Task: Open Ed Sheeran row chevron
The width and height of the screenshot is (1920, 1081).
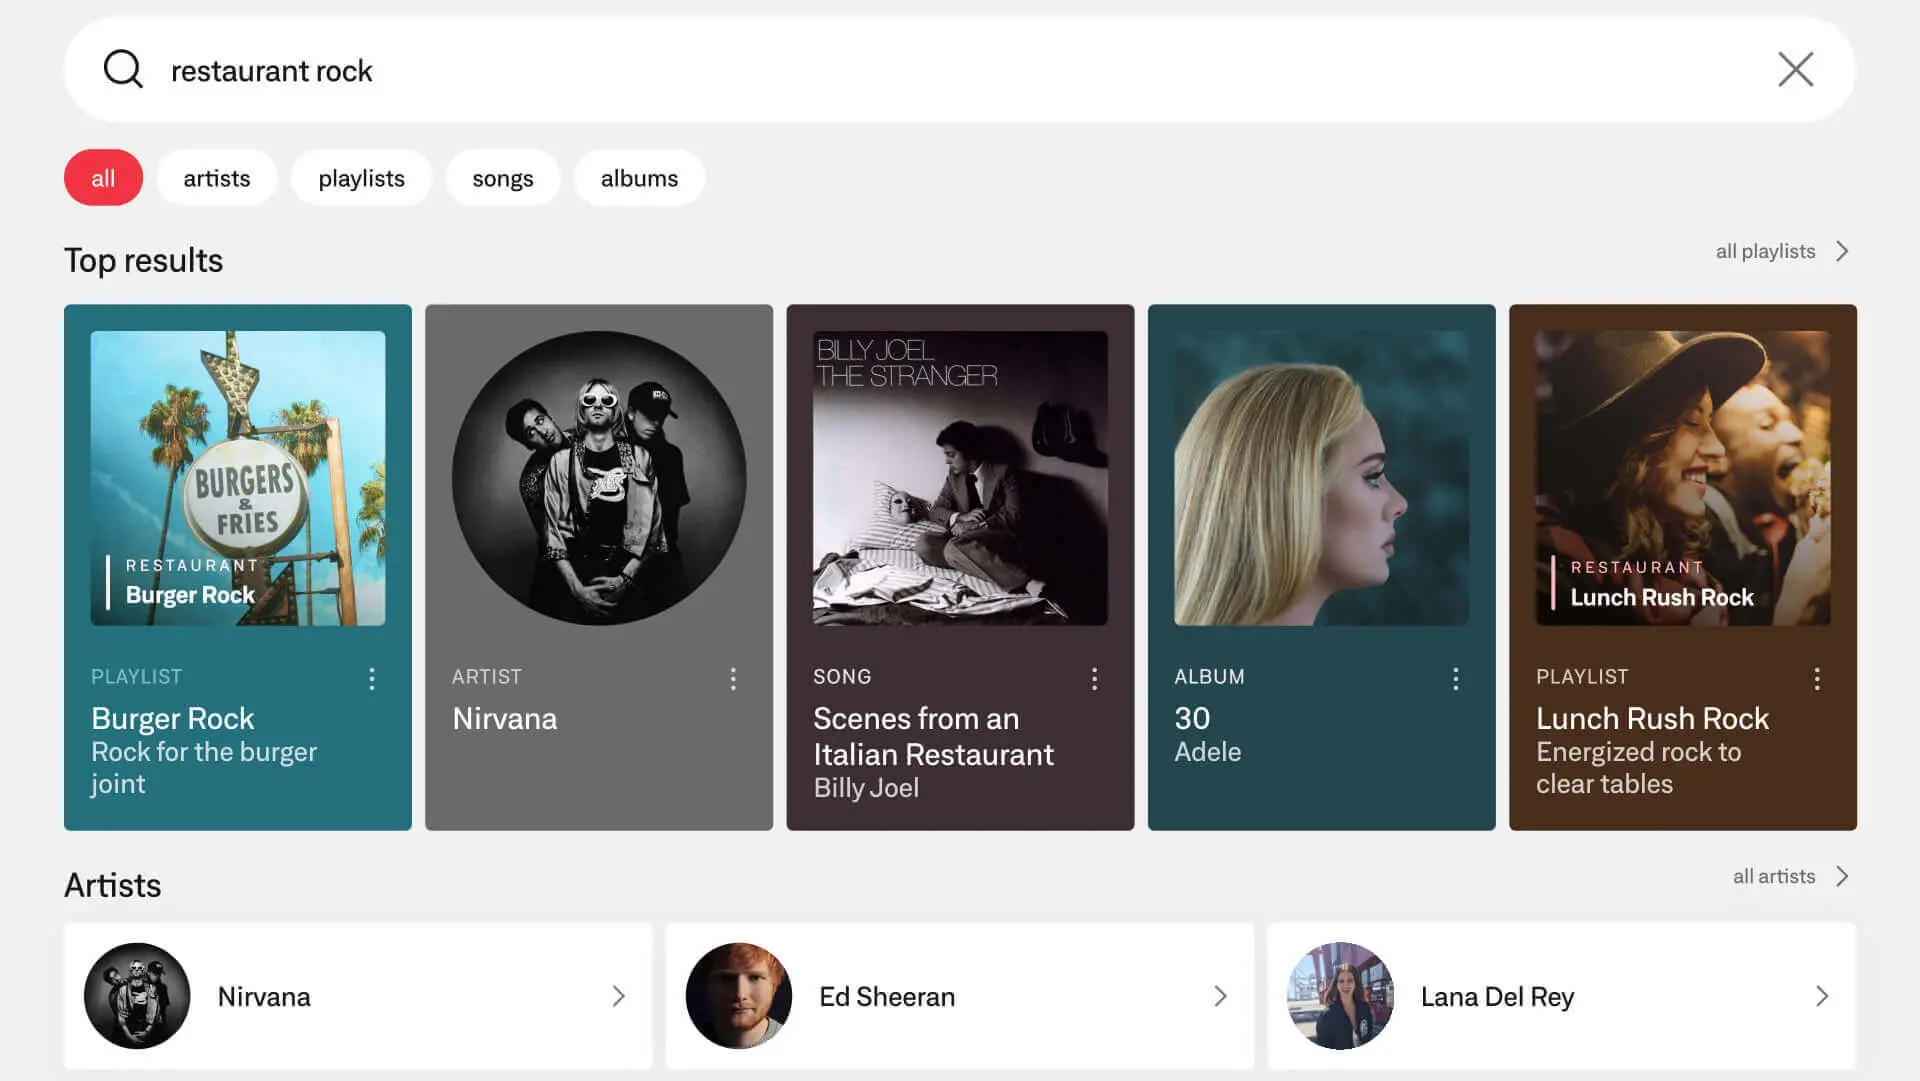Action: pyautogui.click(x=1220, y=996)
